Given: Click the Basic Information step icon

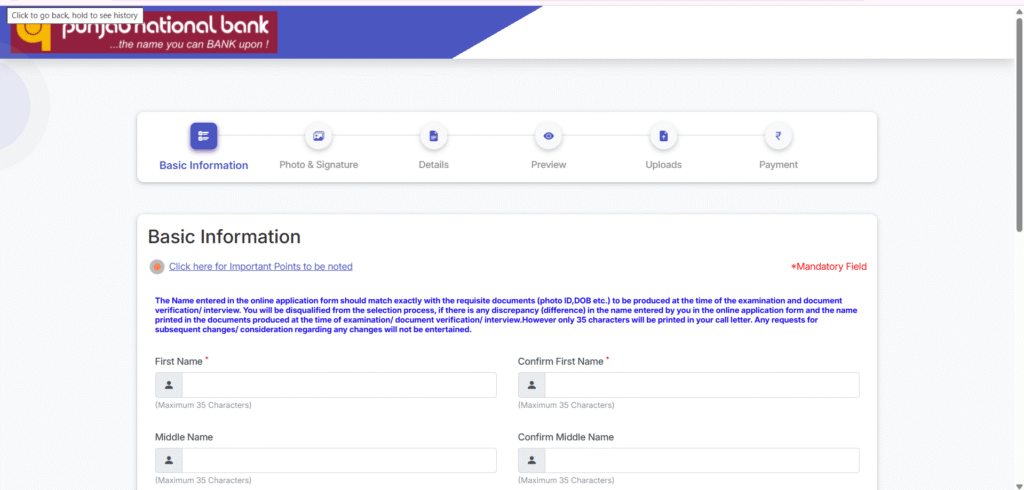Looking at the screenshot, I should 204,136.
